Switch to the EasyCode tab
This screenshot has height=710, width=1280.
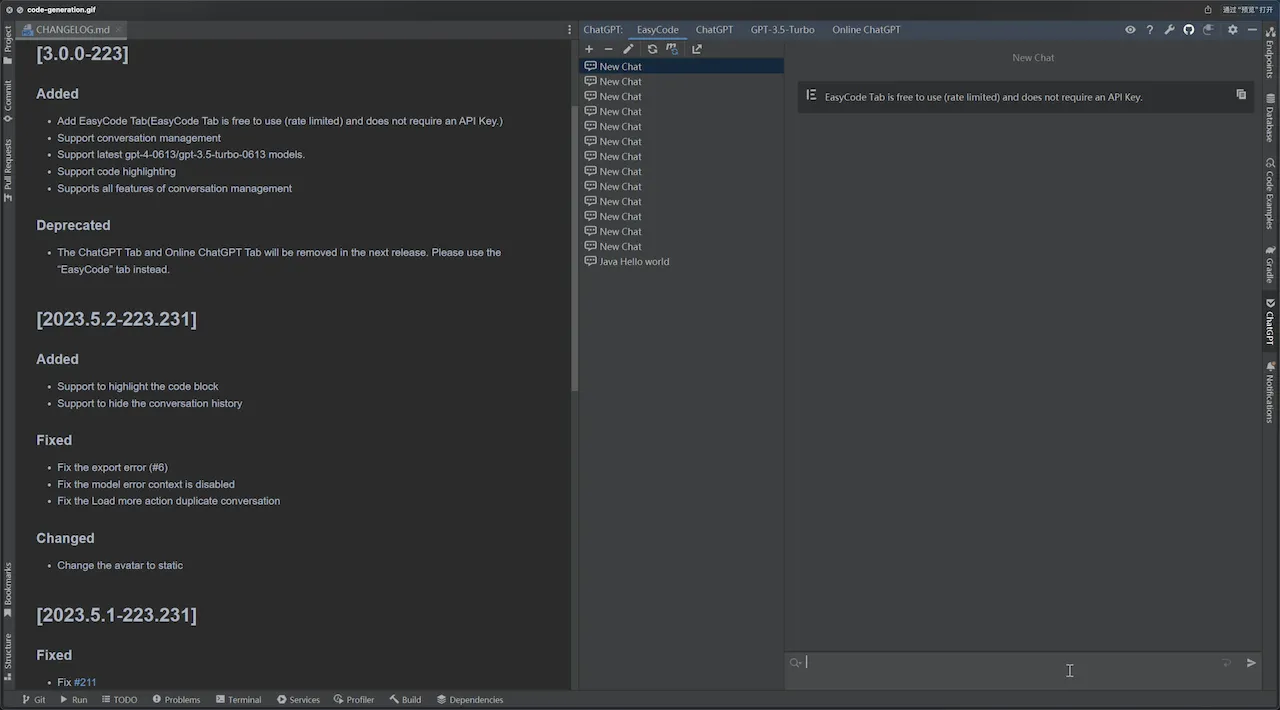657,30
